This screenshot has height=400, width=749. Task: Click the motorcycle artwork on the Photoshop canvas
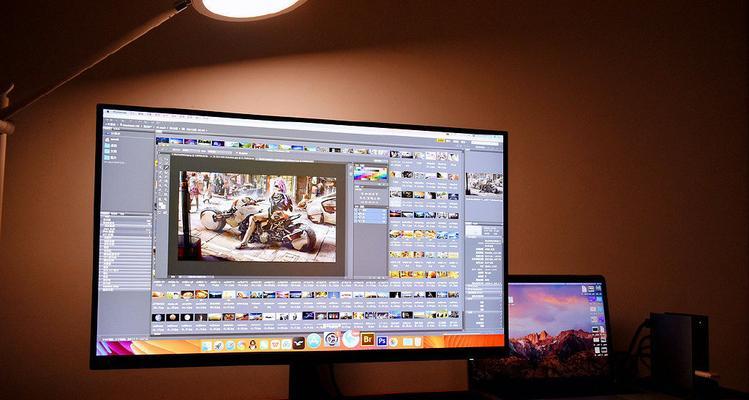pos(257,216)
